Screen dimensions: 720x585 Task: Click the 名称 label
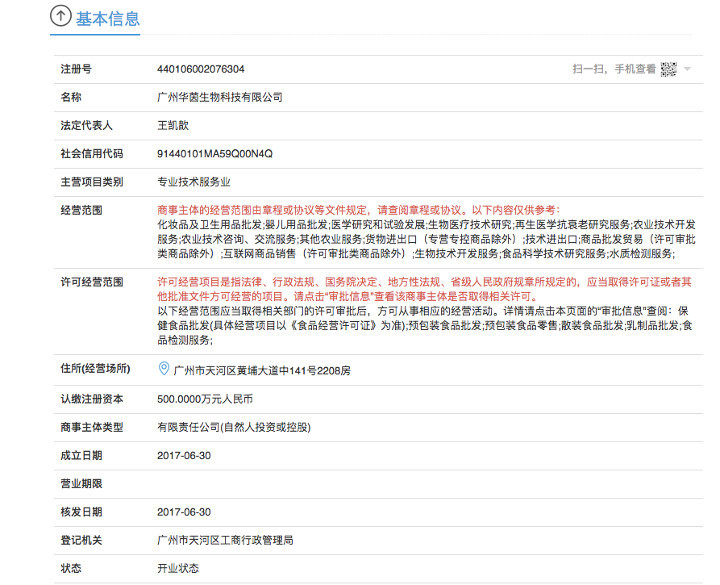(71, 97)
